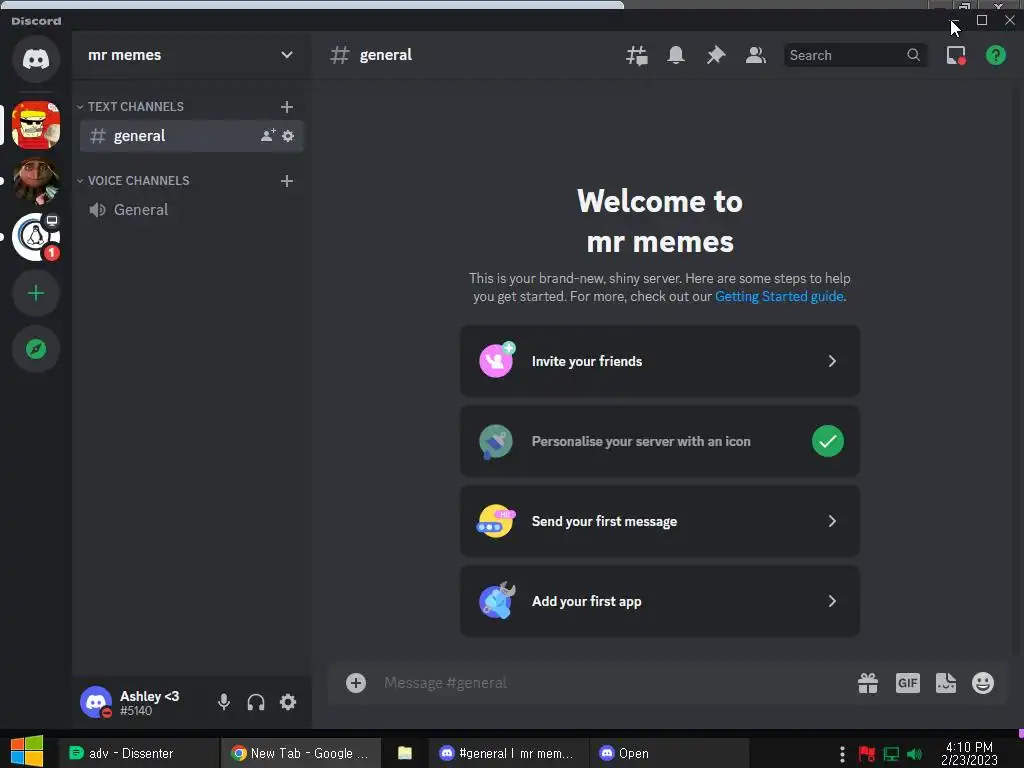Edit general channel settings gear
The image size is (1024, 768).
click(x=288, y=136)
